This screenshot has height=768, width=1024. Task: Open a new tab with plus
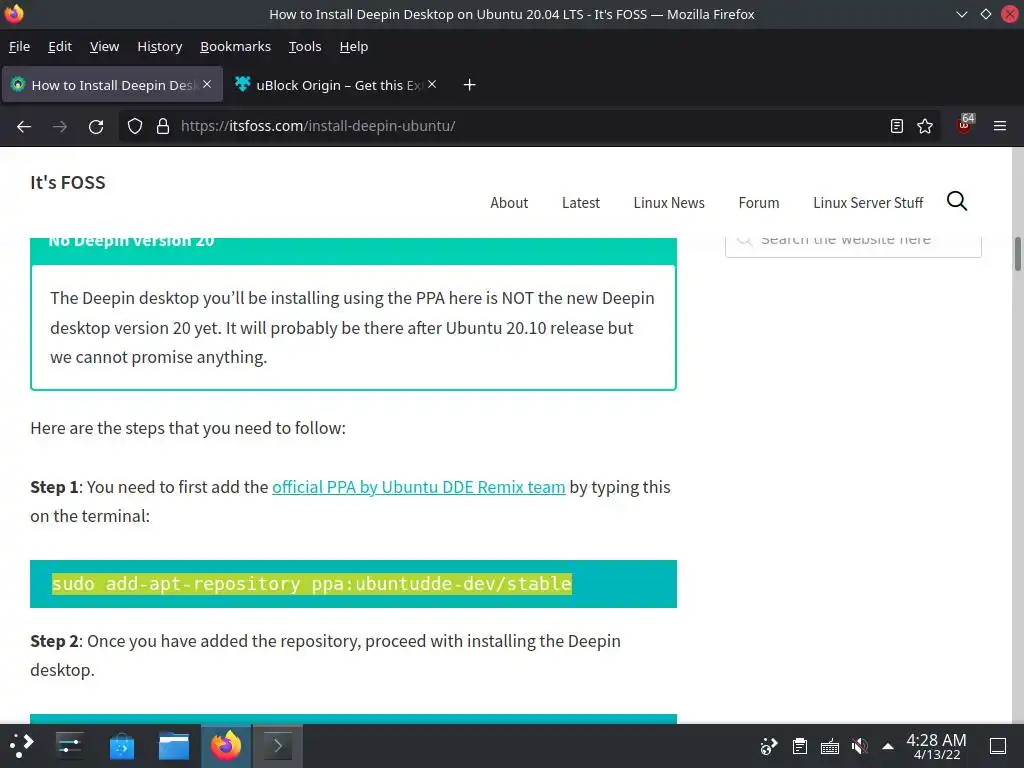point(469,85)
